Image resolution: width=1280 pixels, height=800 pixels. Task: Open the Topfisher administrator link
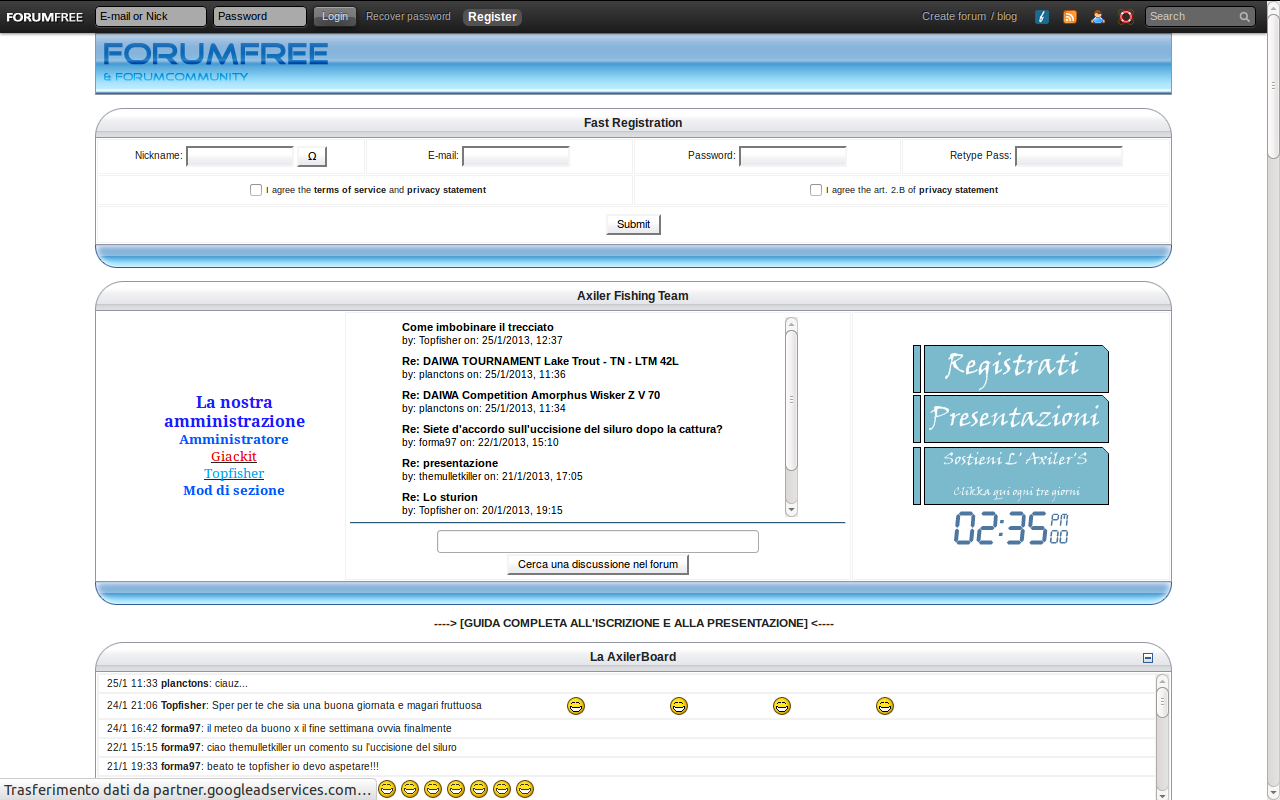(x=234, y=473)
